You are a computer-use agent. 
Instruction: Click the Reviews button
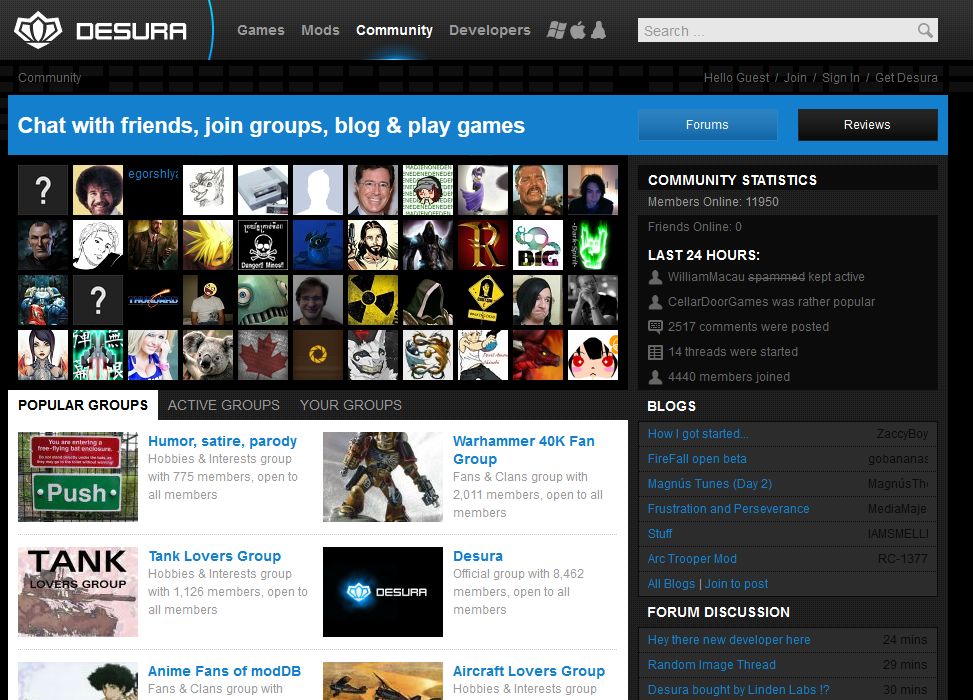(867, 125)
